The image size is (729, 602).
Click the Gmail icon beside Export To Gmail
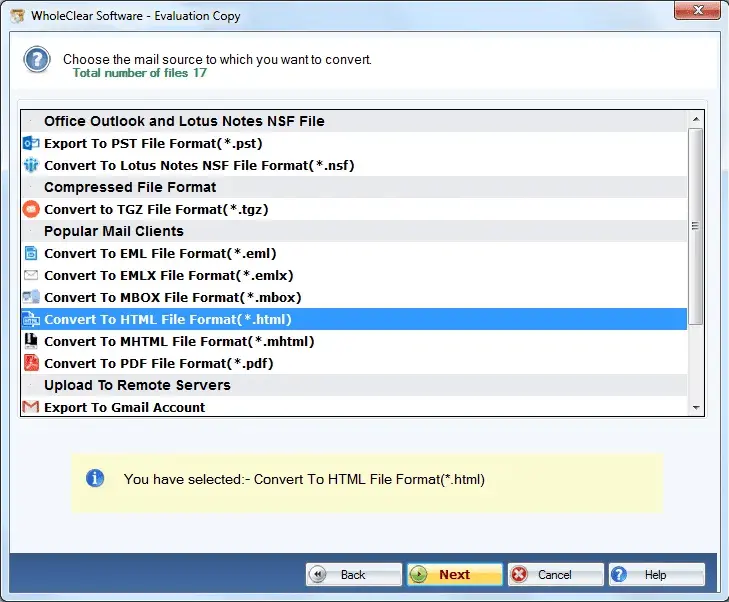coord(31,407)
